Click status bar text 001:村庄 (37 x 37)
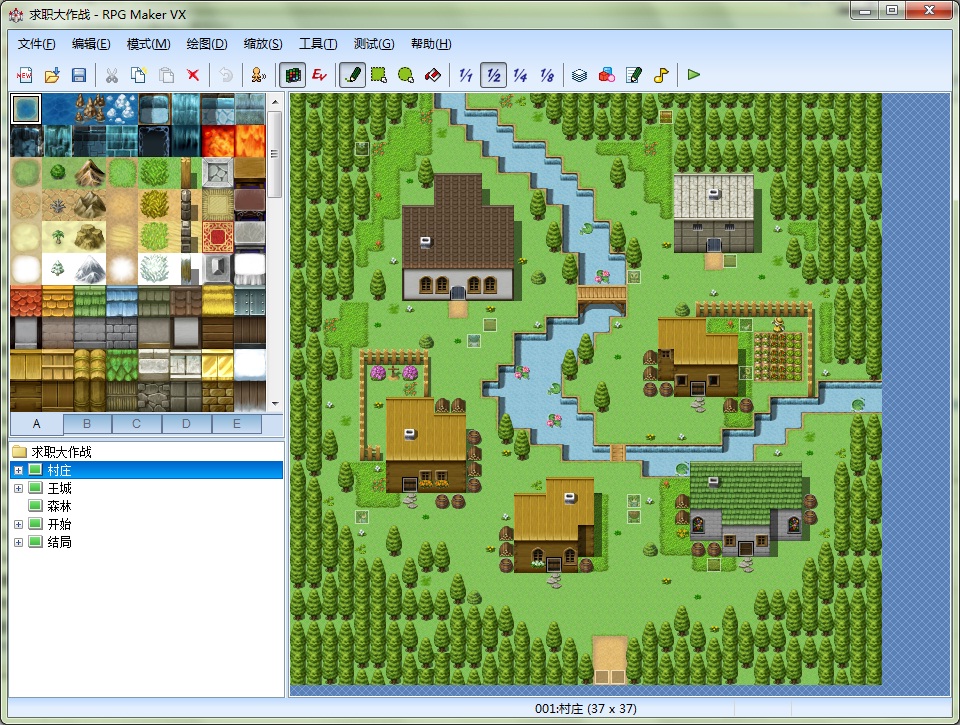 585,708
